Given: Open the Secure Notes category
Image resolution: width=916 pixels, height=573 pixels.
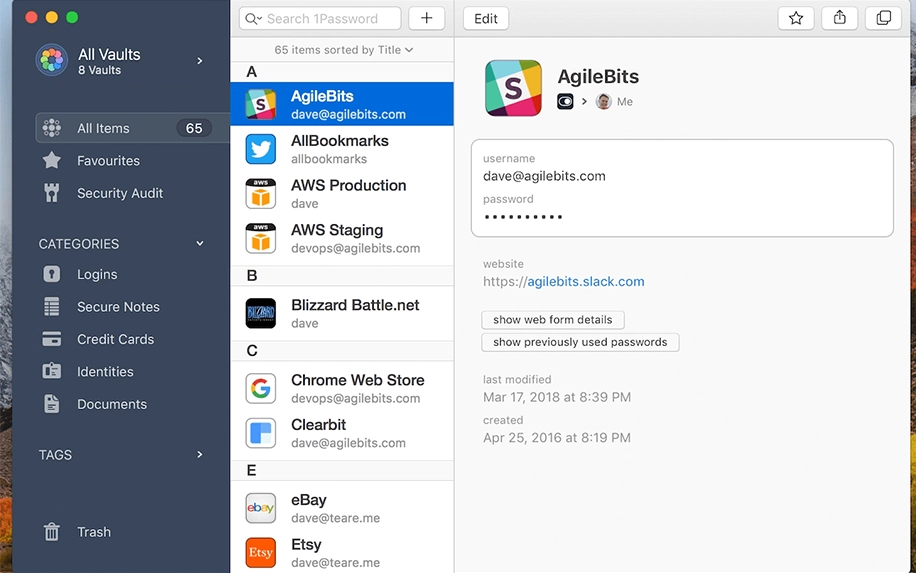Looking at the screenshot, I should pos(118,307).
